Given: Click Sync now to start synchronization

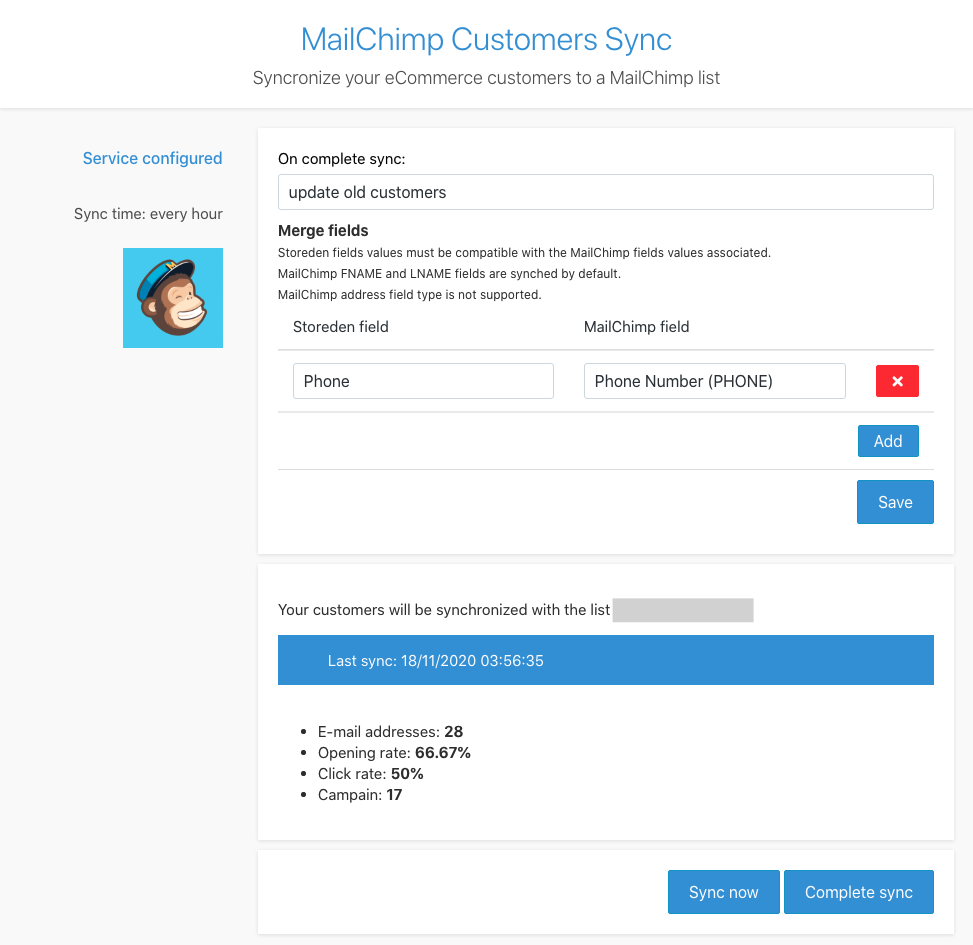Looking at the screenshot, I should 723,891.
